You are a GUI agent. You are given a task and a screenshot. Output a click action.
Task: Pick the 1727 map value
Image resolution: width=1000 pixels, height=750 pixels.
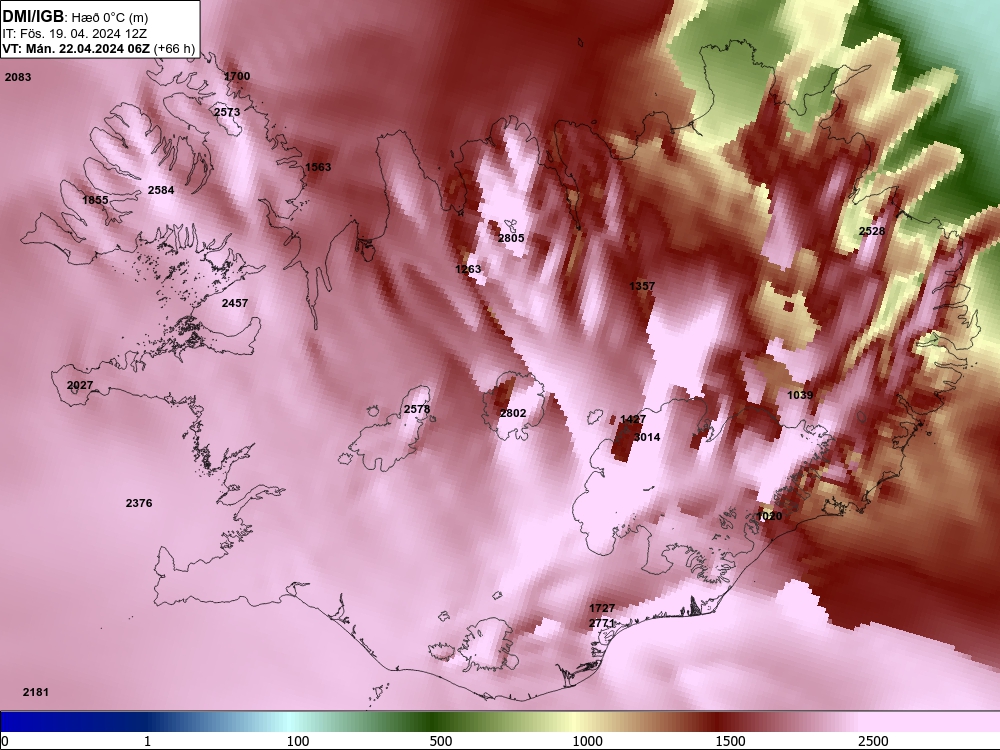pyautogui.click(x=602, y=608)
